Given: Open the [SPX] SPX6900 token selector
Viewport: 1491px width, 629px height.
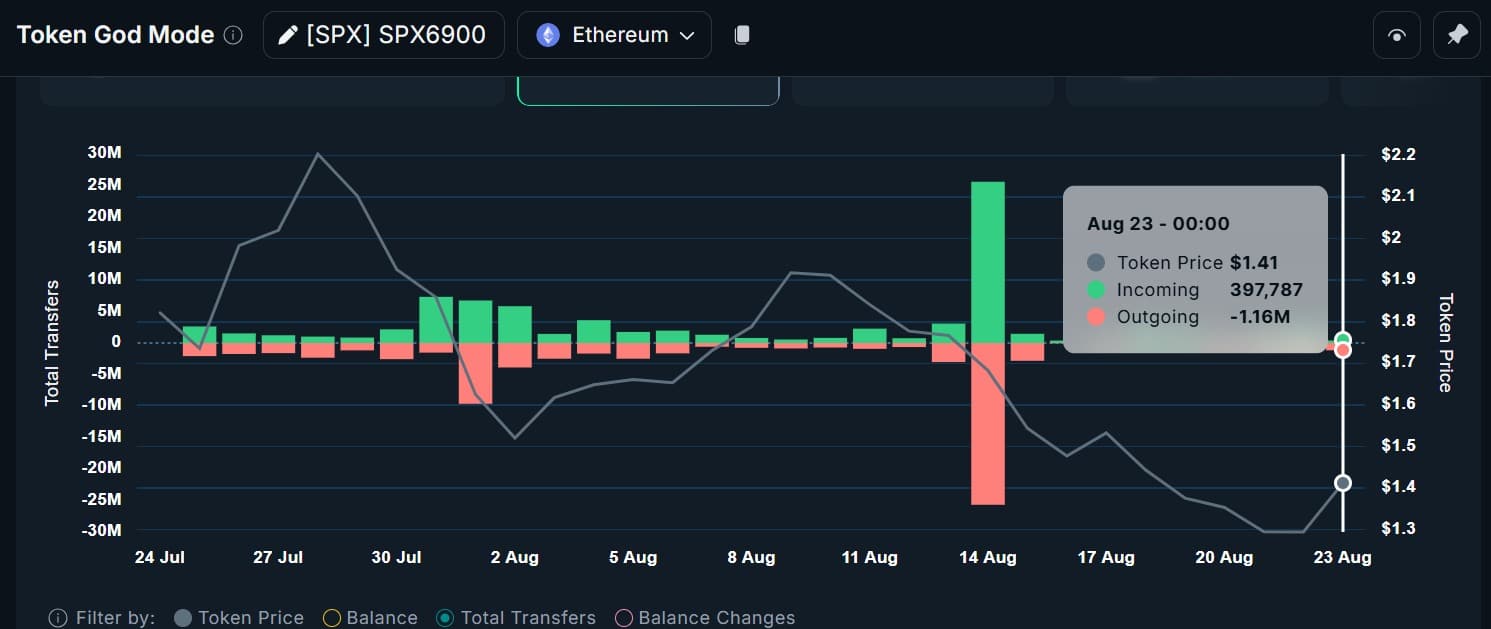Looking at the screenshot, I should point(384,35).
